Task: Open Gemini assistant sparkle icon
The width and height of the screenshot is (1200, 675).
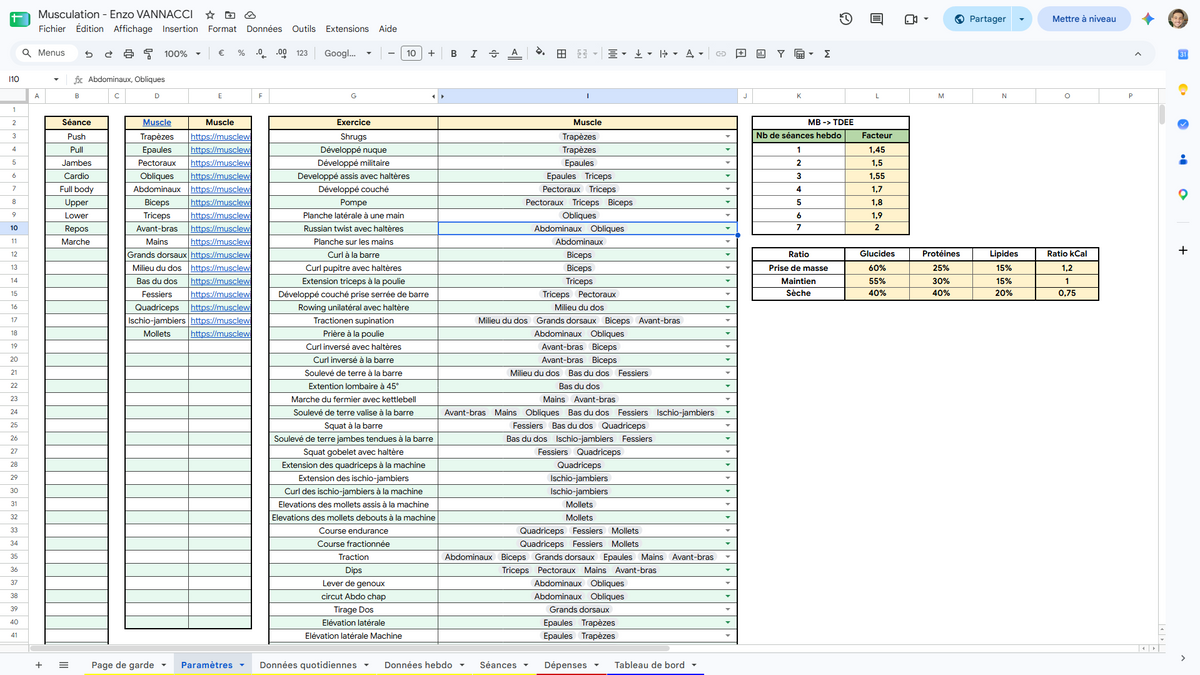Action: click(1149, 19)
